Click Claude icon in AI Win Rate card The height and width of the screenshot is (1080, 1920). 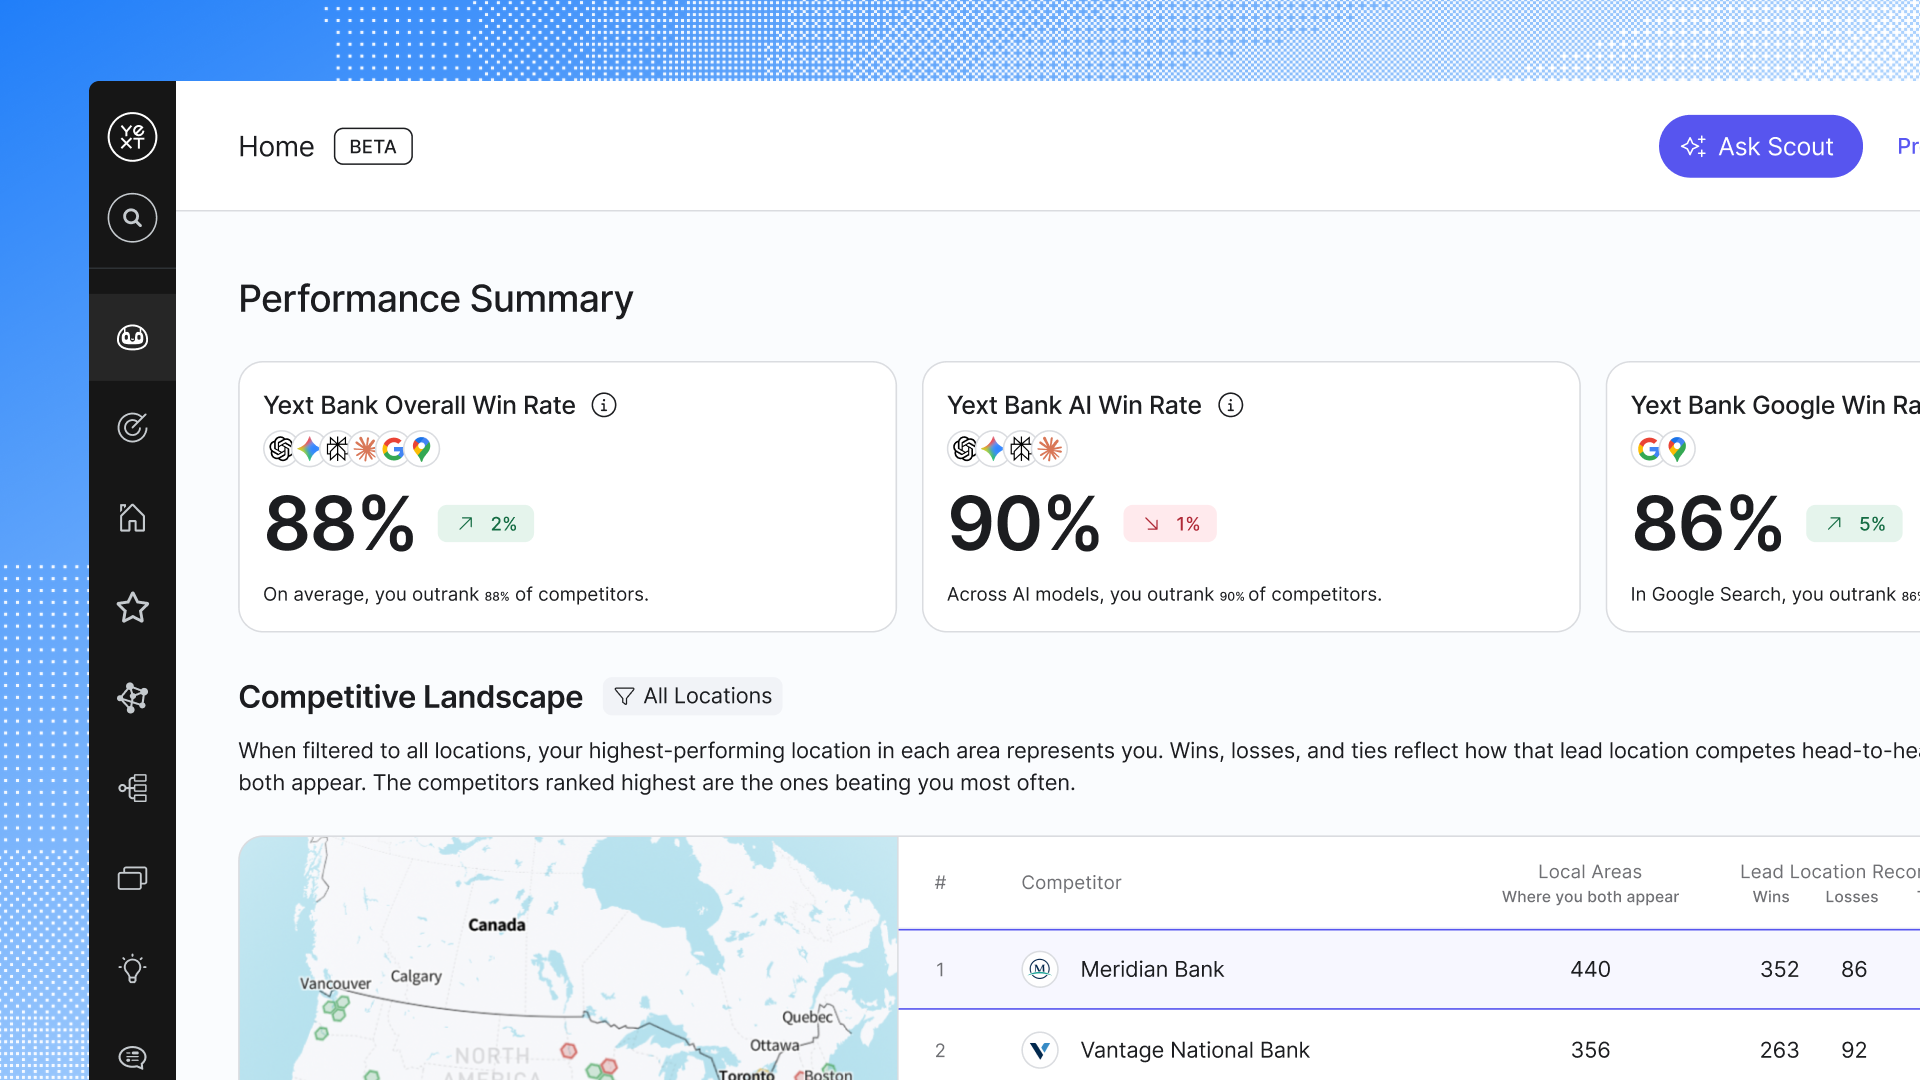(1049, 449)
